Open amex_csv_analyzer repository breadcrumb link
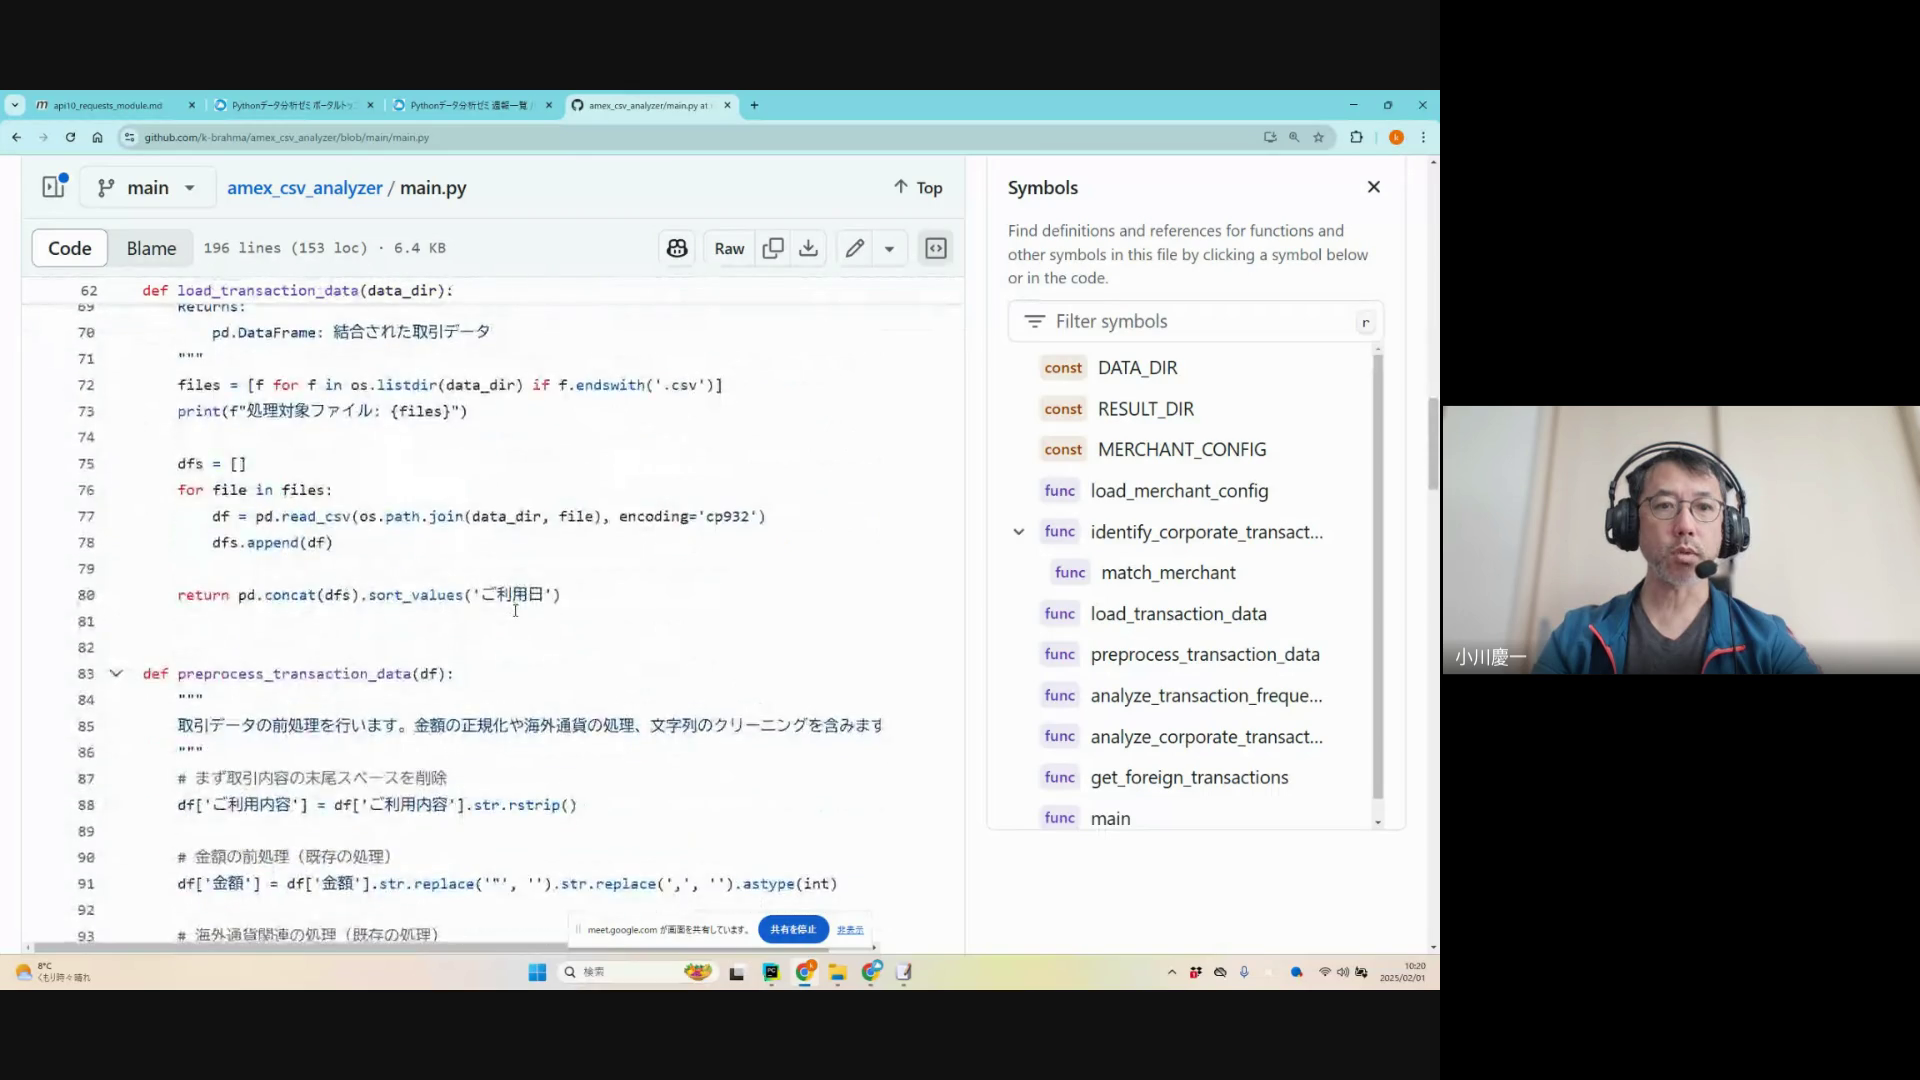The width and height of the screenshot is (1920, 1080). pyautogui.click(x=304, y=187)
